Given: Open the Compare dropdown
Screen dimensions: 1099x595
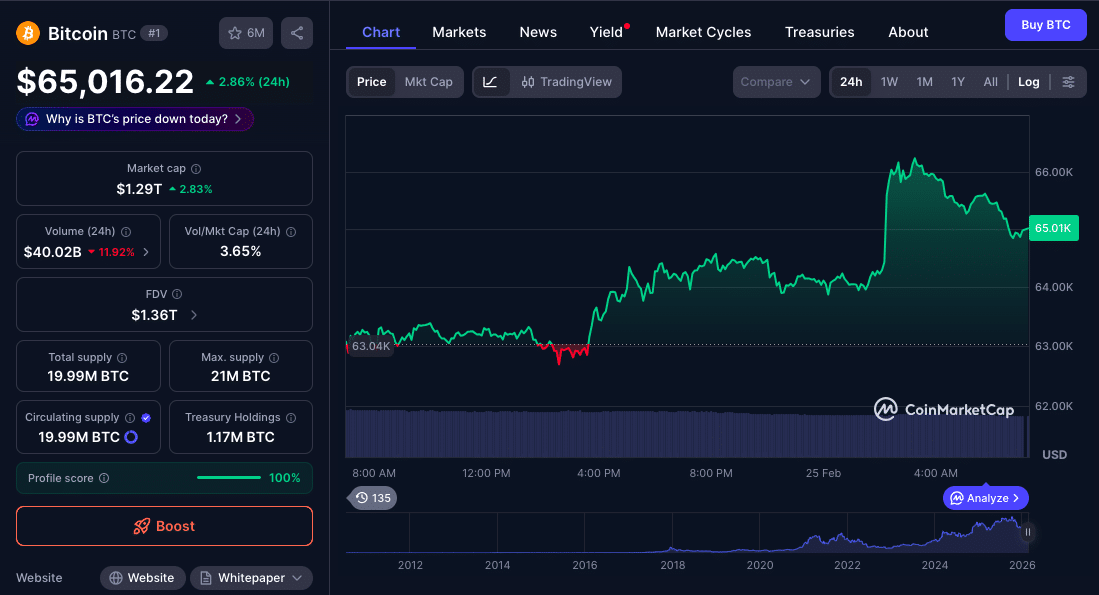Looking at the screenshot, I should (x=776, y=82).
